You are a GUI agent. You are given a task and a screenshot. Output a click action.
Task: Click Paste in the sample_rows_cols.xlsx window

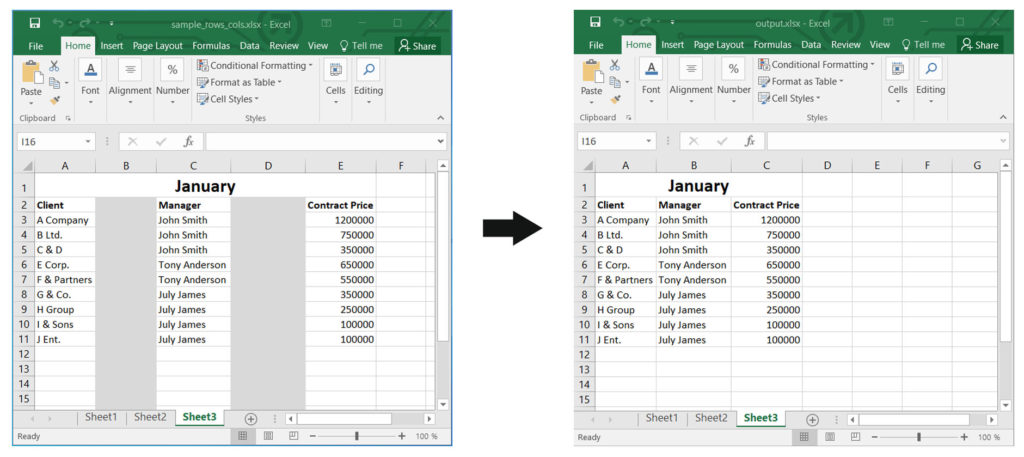(31, 78)
